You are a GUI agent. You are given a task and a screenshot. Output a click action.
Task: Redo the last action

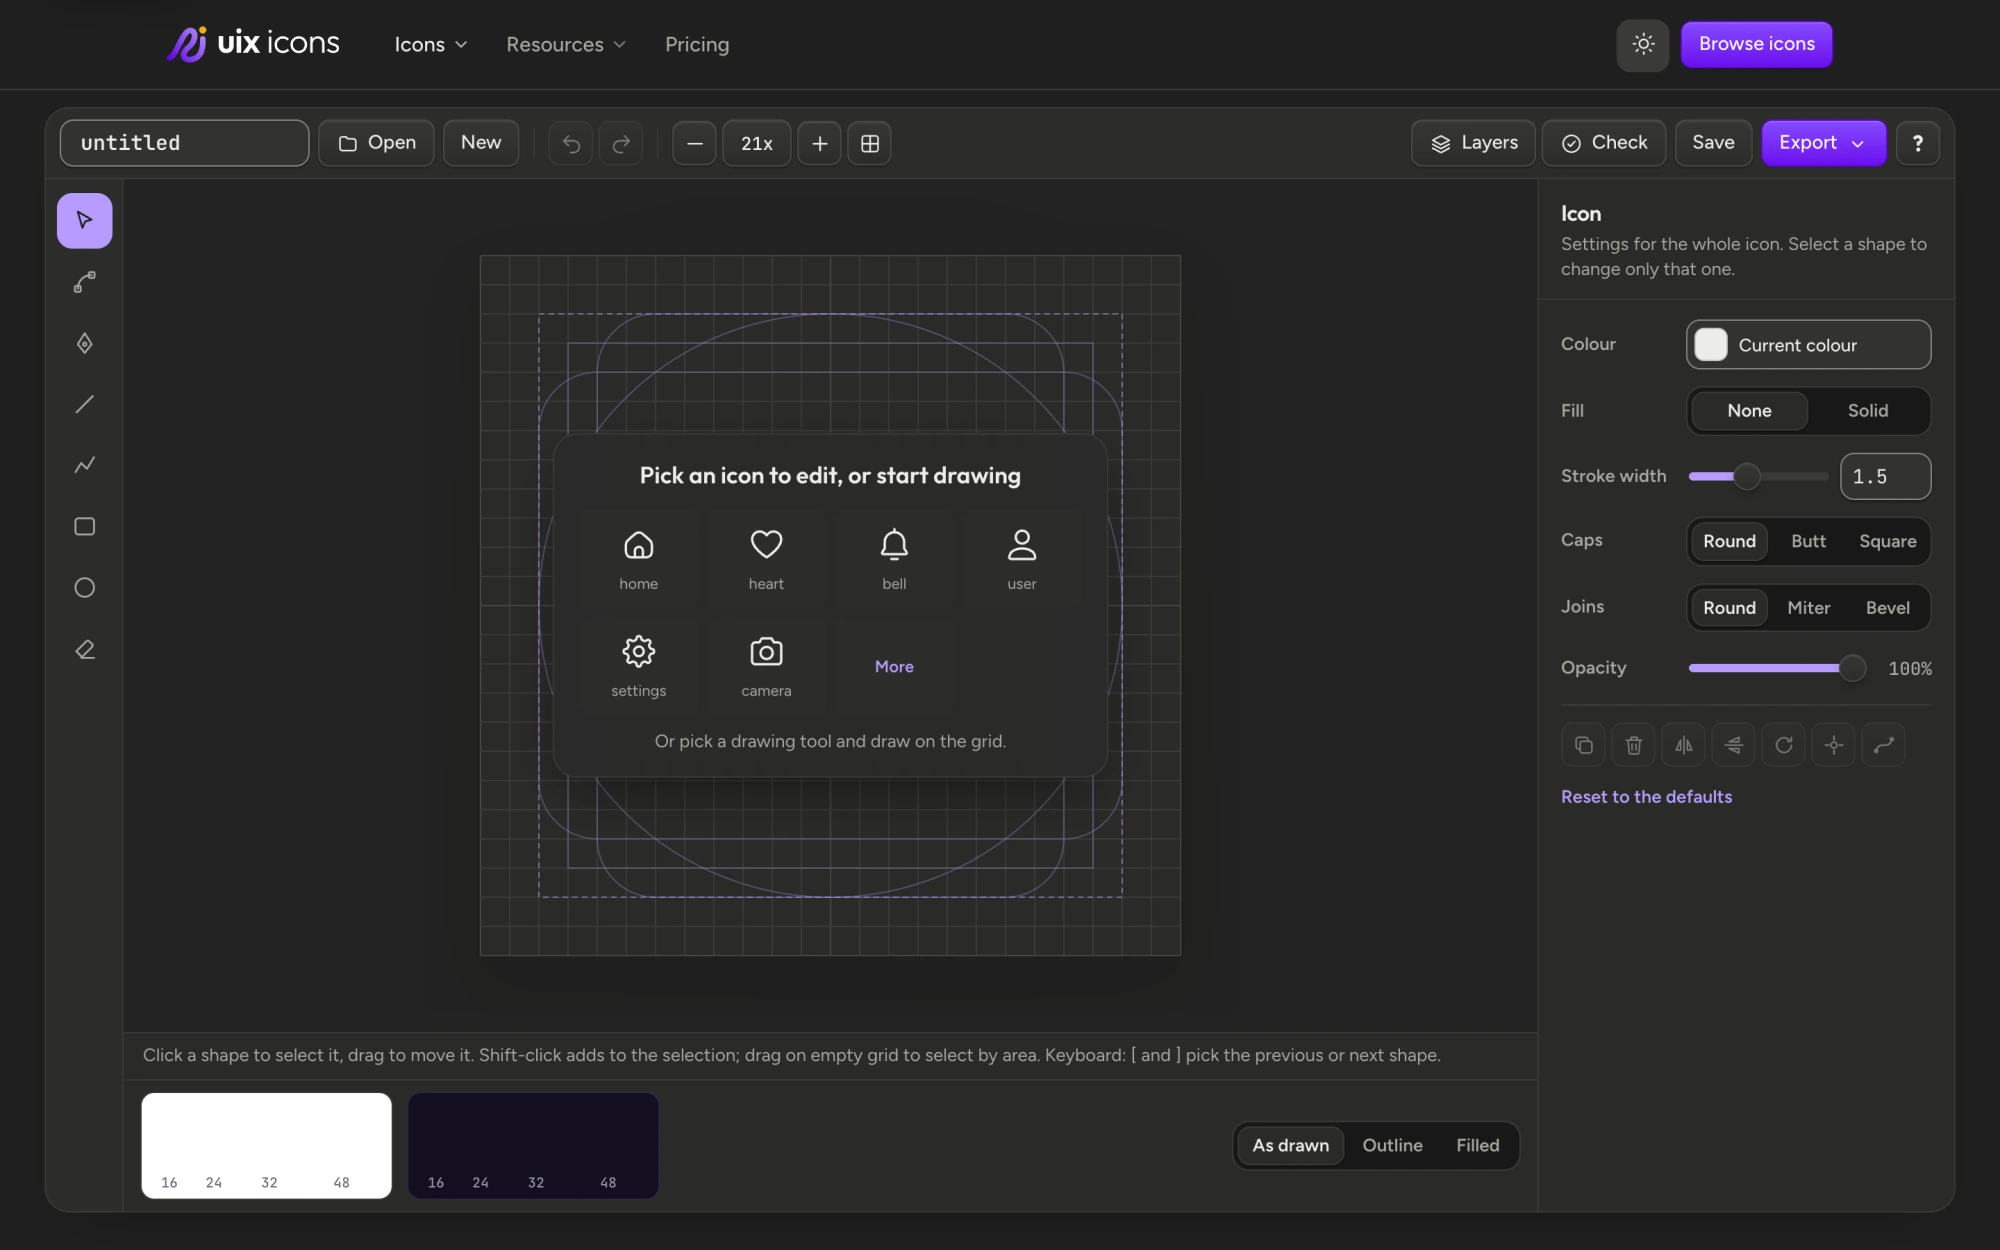tap(621, 143)
